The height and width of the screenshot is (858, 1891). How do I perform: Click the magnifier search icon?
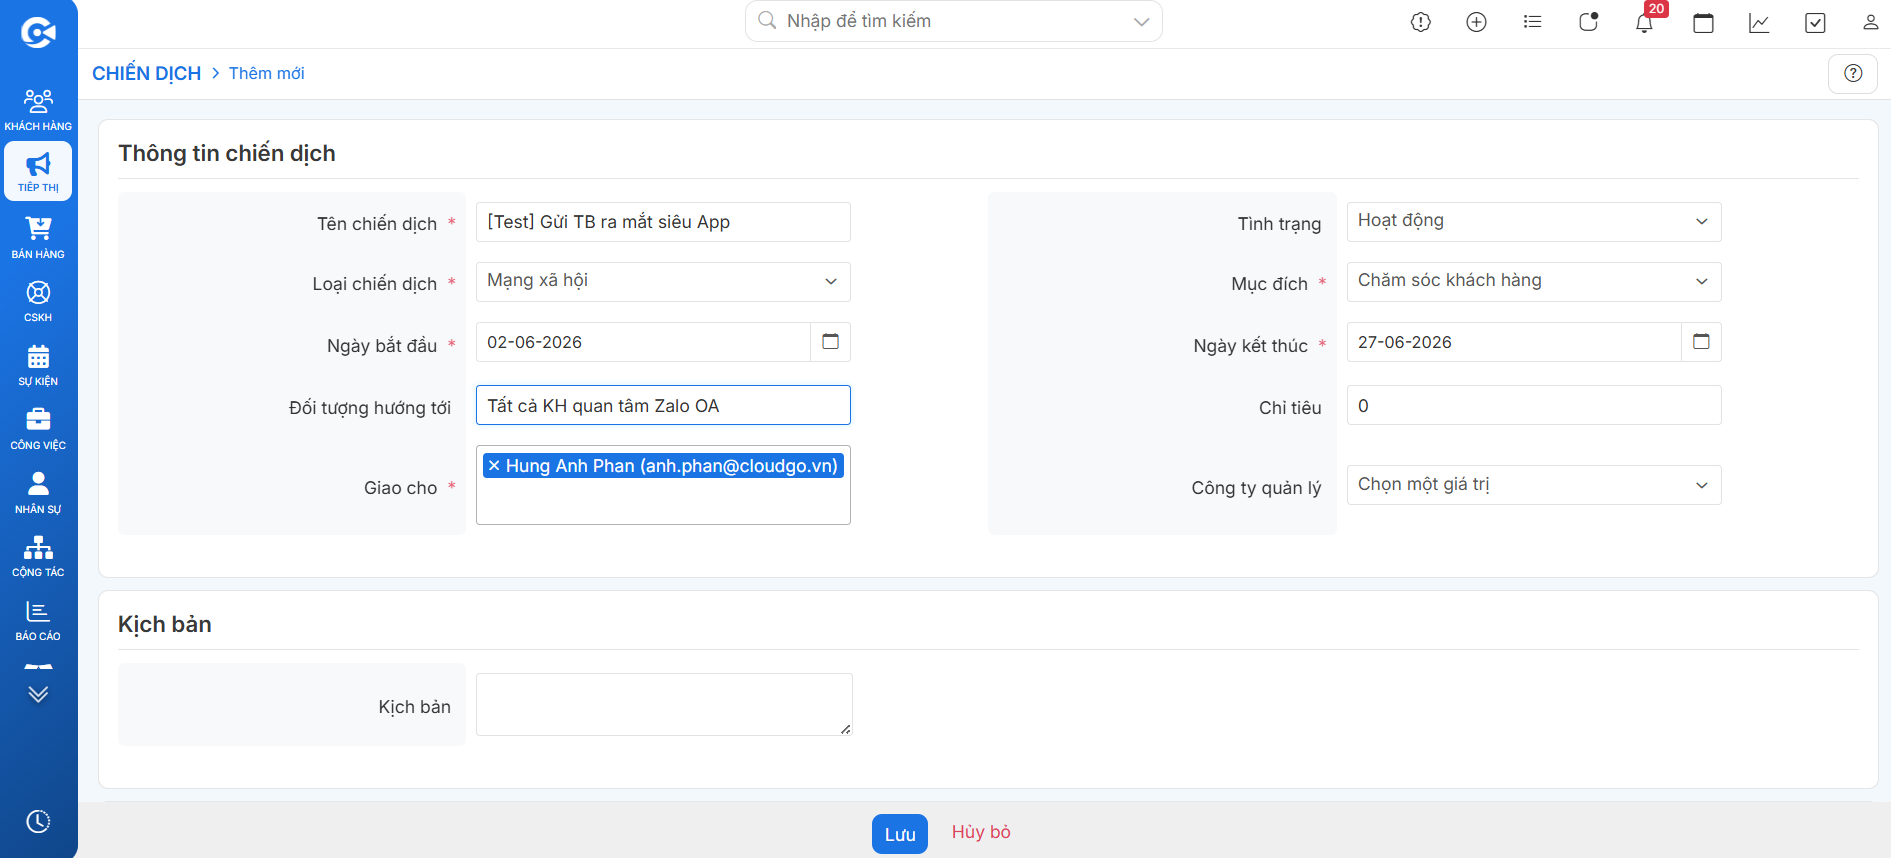coord(767,21)
